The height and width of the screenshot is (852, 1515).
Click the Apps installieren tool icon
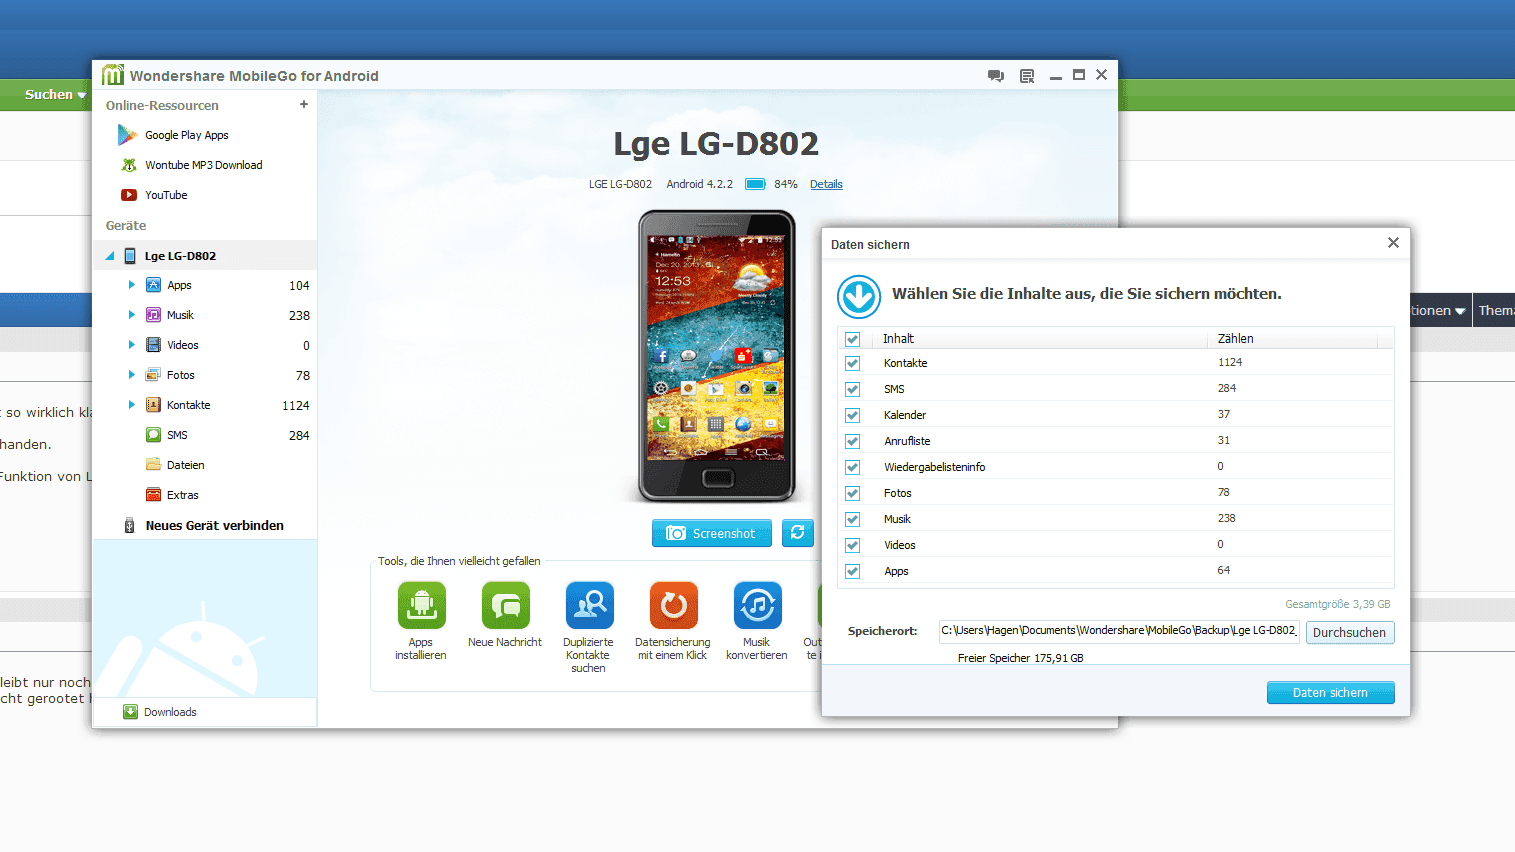click(421, 605)
